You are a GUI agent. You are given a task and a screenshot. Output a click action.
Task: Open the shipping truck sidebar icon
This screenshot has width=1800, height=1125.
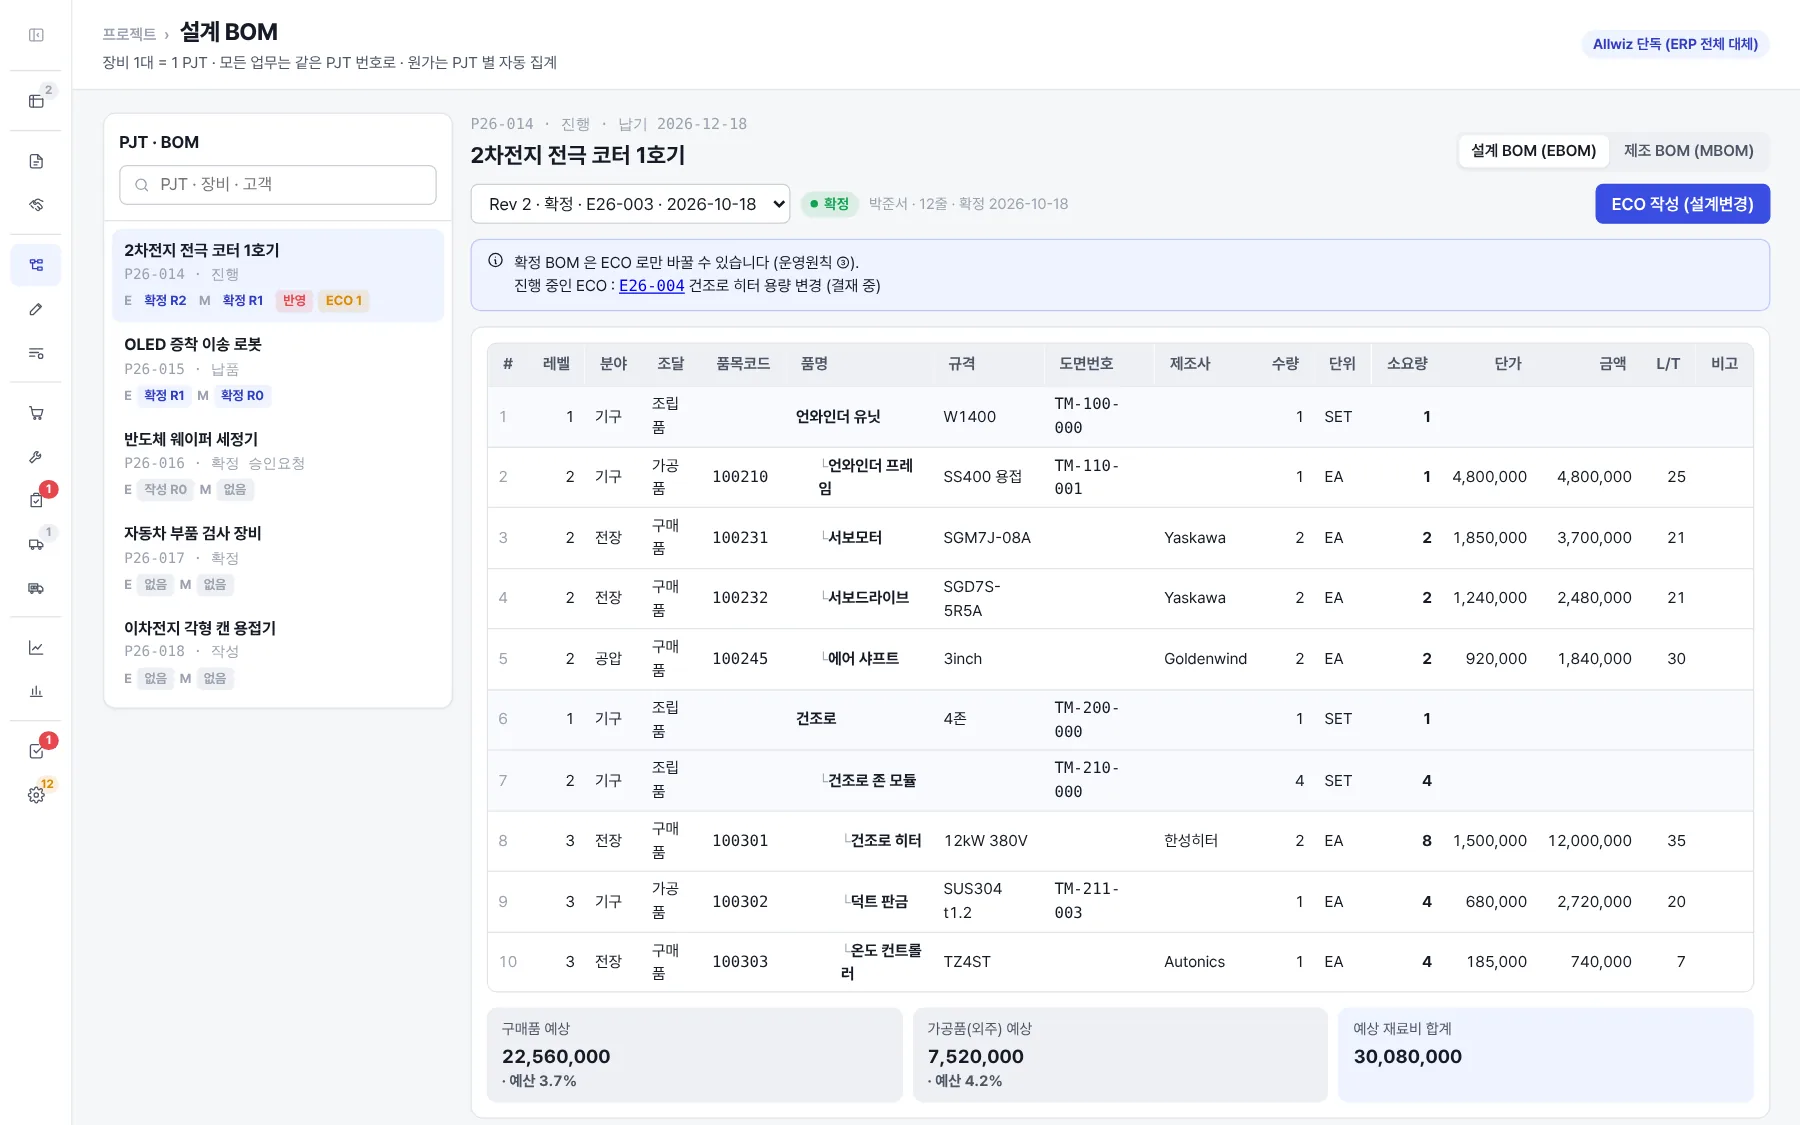pyautogui.click(x=36, y=588)
